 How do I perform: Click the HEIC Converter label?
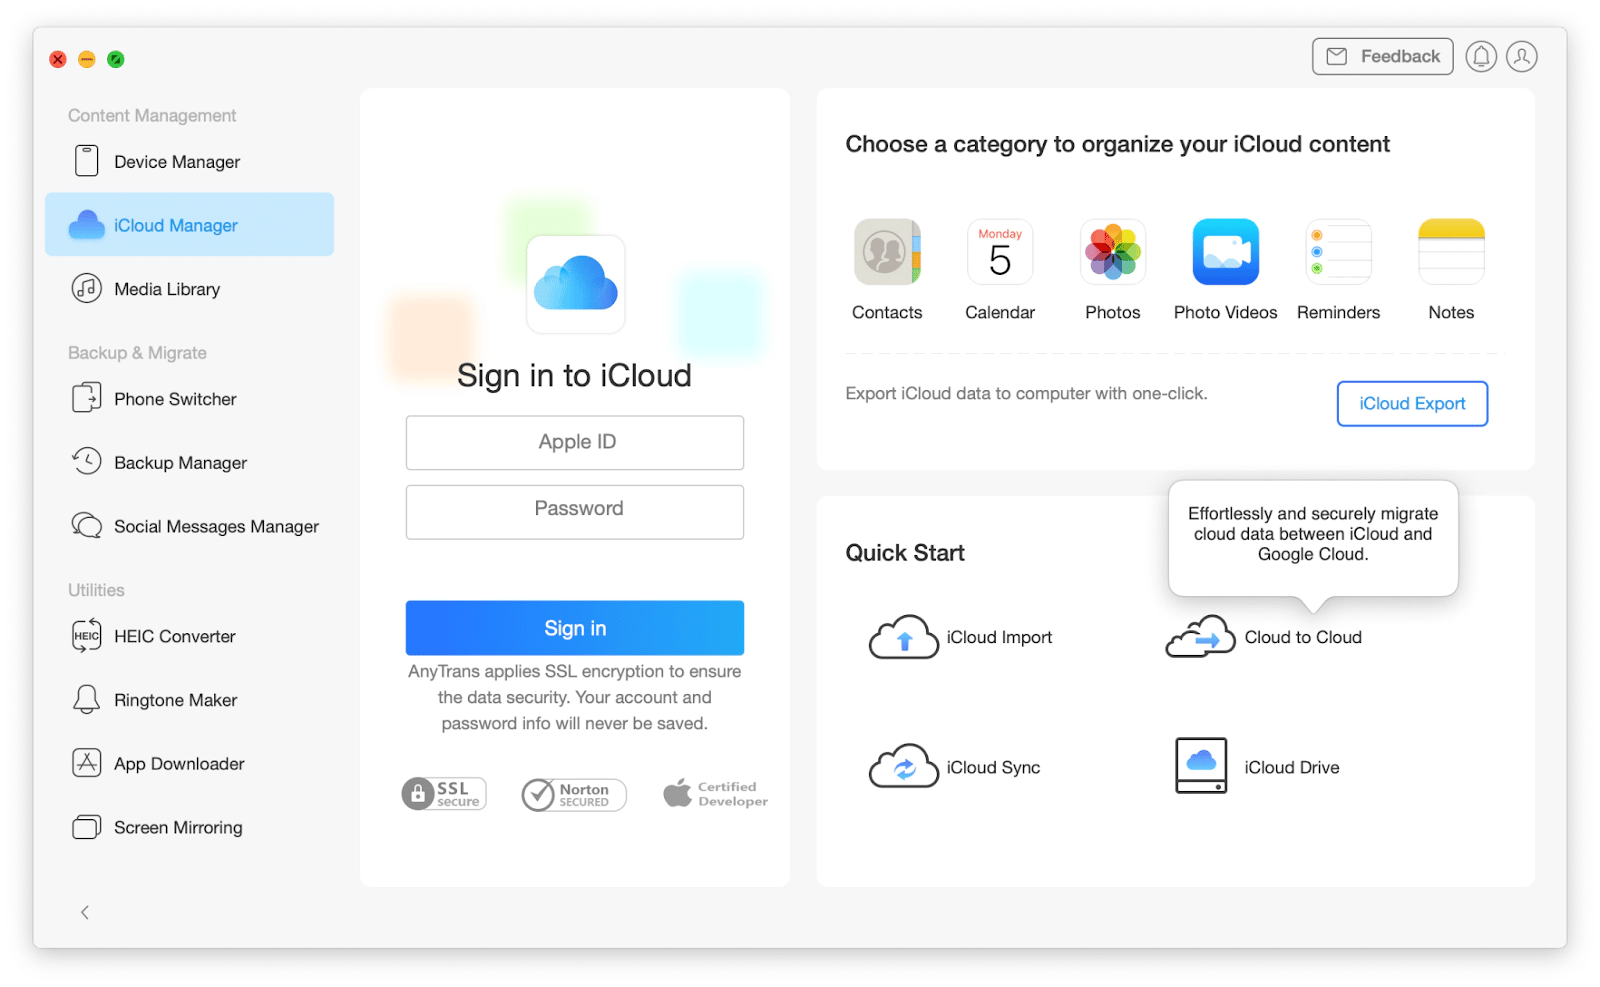click(x=175, y=636)
